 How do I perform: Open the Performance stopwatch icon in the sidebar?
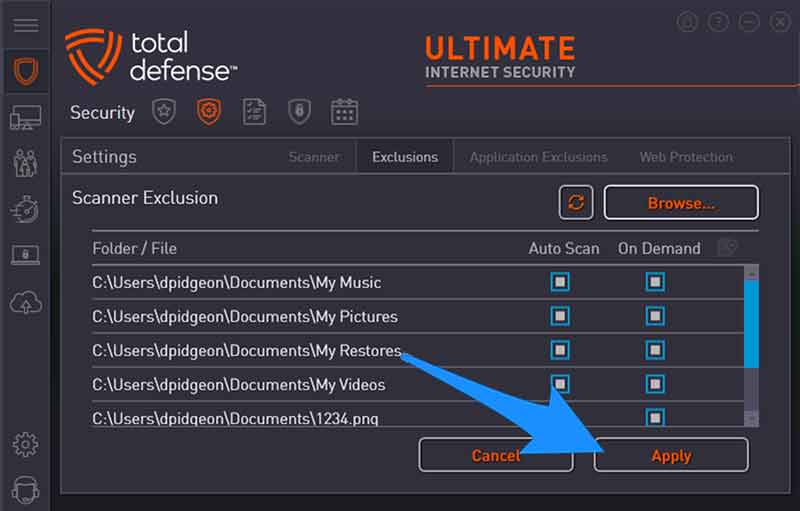coord(25,209)
